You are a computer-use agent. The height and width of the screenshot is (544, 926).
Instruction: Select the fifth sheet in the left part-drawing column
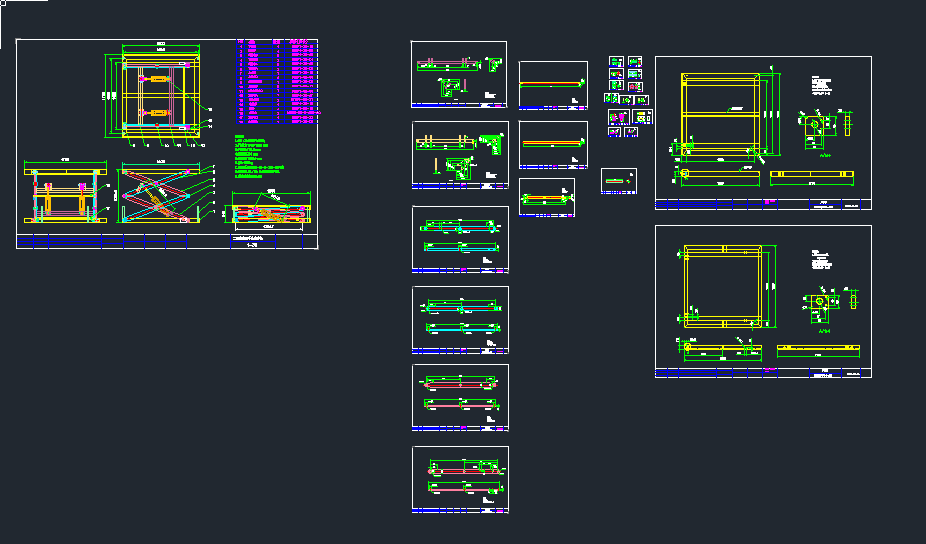[459, 398]
